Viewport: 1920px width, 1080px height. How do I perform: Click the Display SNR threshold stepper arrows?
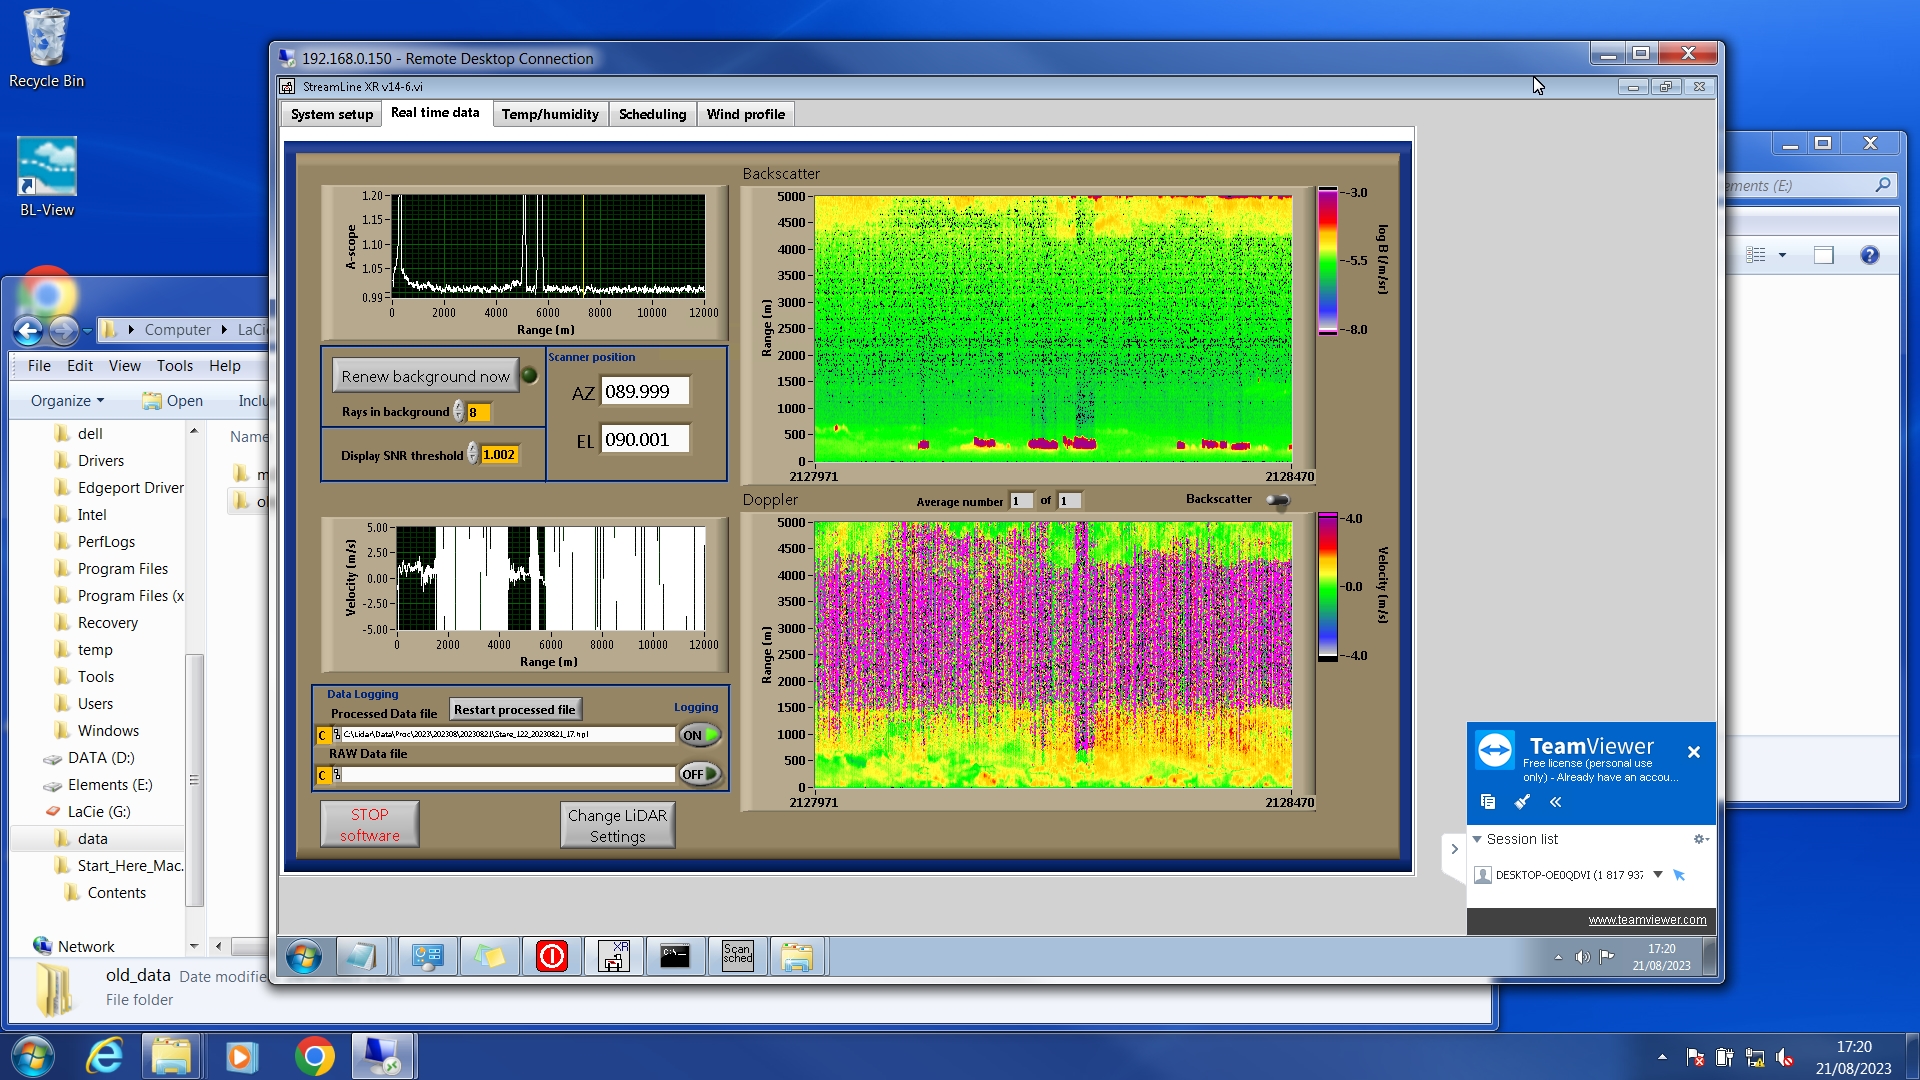coord(472,454)
